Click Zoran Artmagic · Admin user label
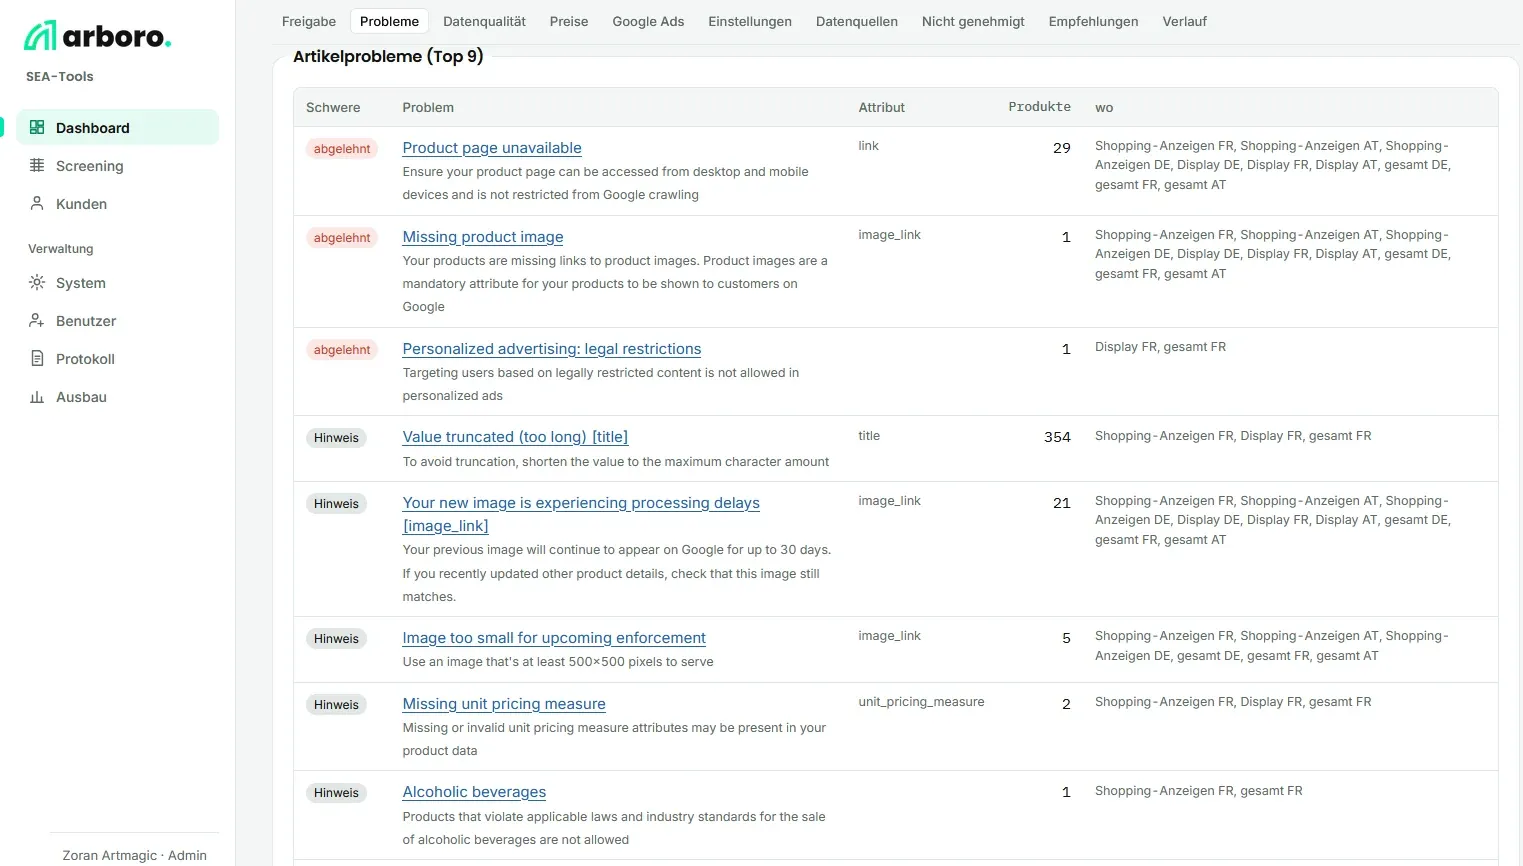1523x866 pixels. 134,855
